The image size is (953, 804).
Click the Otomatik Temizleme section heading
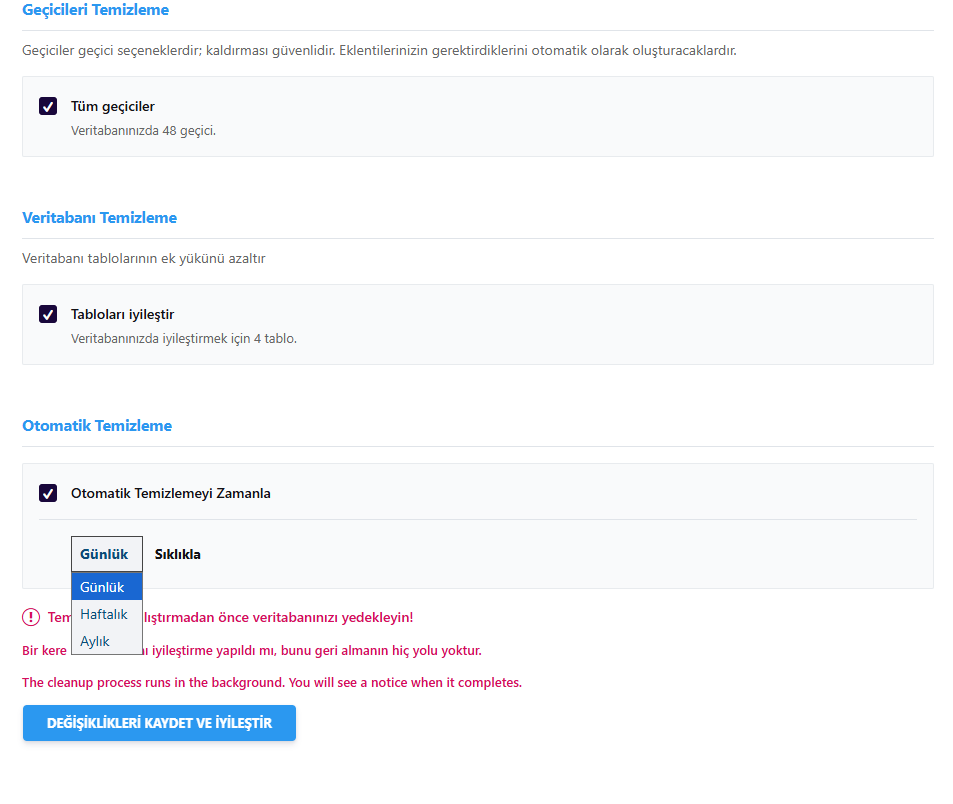(x=97, y=426)
